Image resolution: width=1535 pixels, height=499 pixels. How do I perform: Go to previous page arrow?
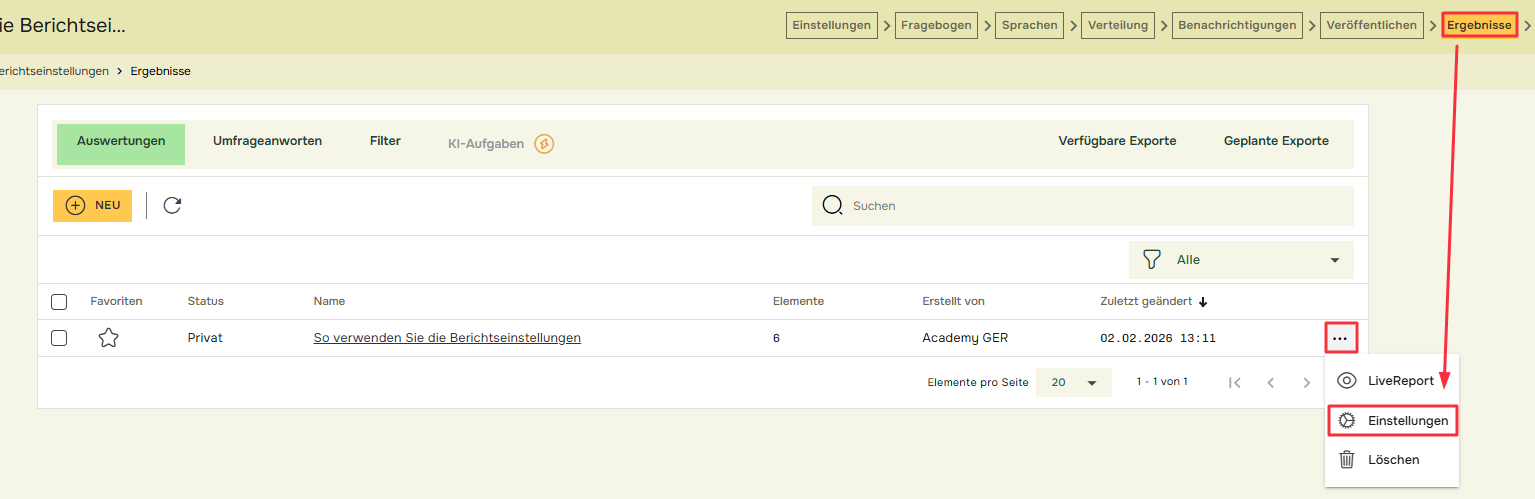coord(1271,382)
